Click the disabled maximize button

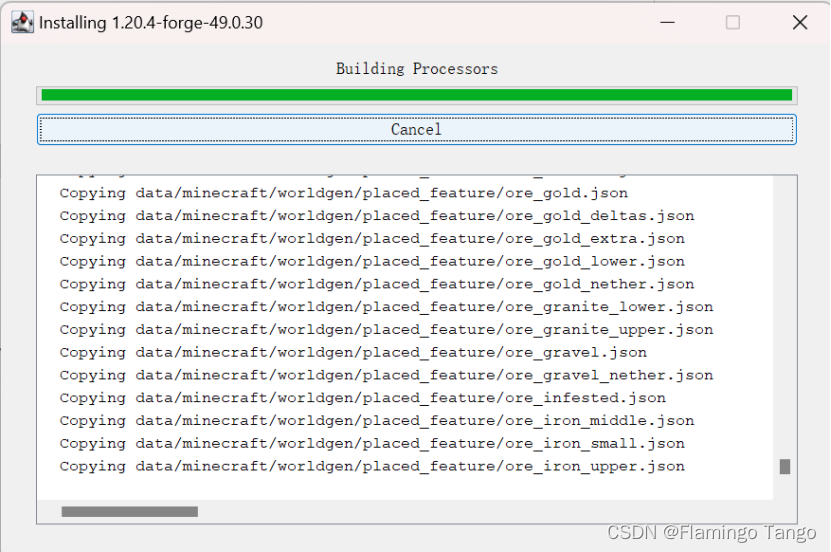pyautogui.click(x=733, y=22)
